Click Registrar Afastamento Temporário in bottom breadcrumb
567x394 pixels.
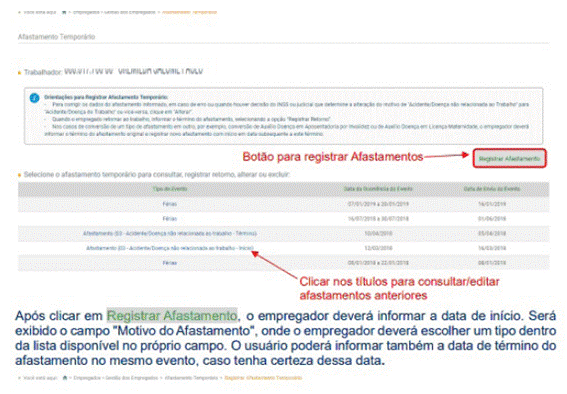(x=263, y=378)
